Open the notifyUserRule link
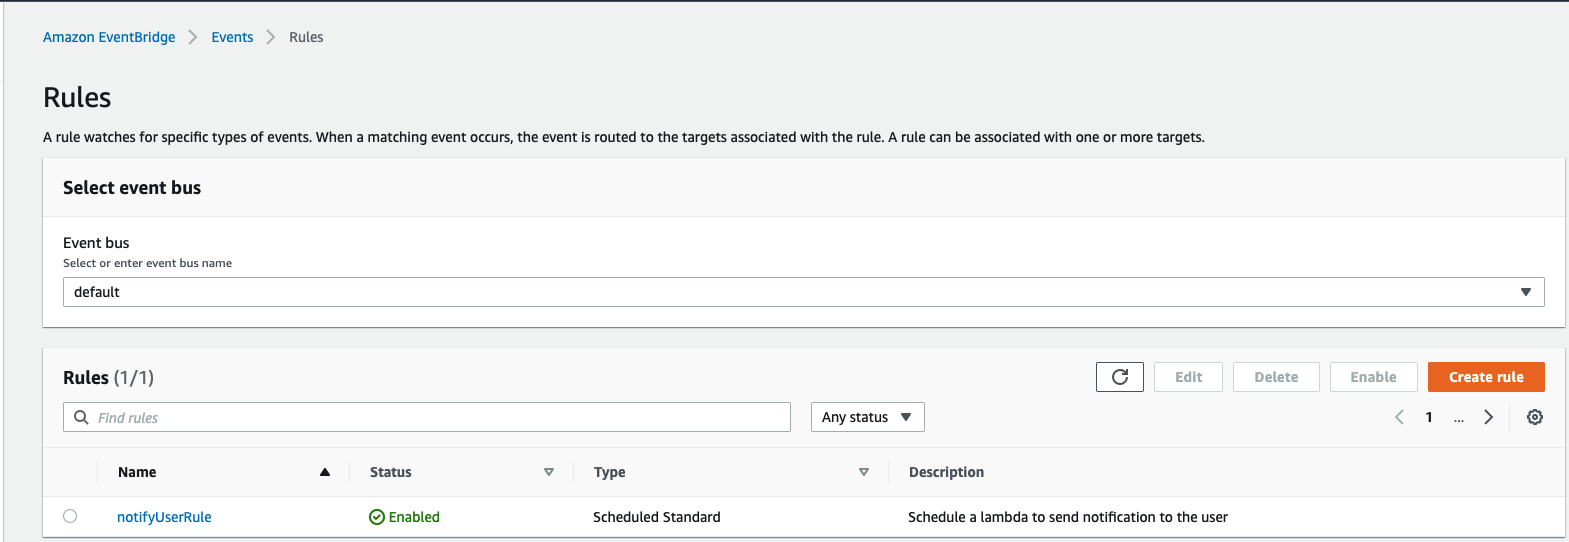 164,517
